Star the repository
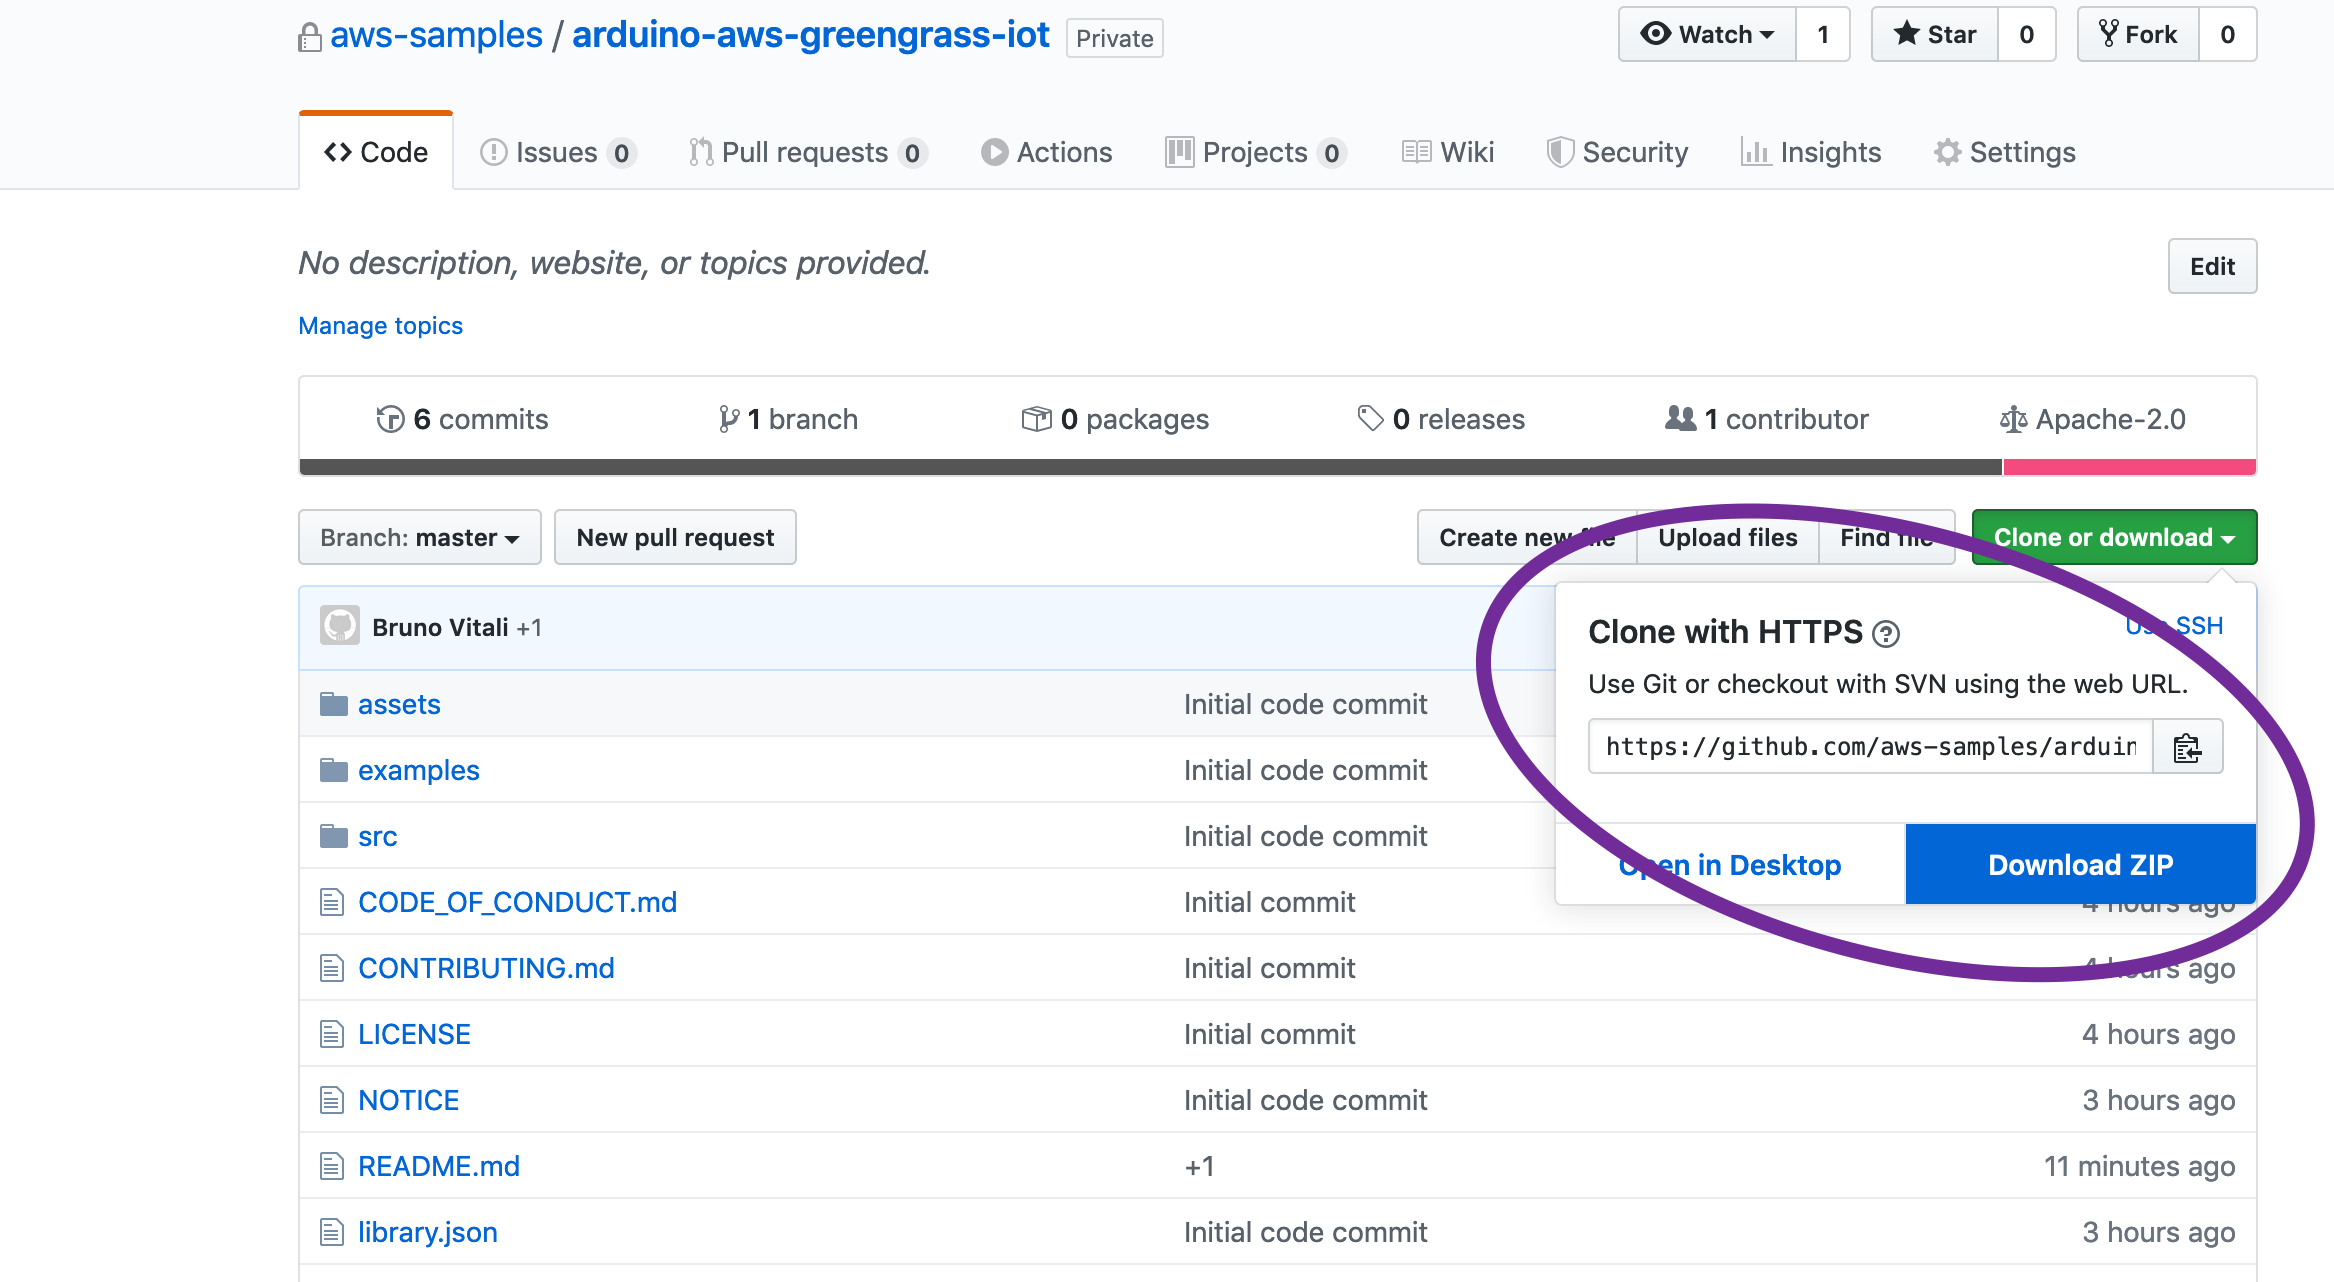Screen dimensions: 2334x1282 coord(1935,34)
